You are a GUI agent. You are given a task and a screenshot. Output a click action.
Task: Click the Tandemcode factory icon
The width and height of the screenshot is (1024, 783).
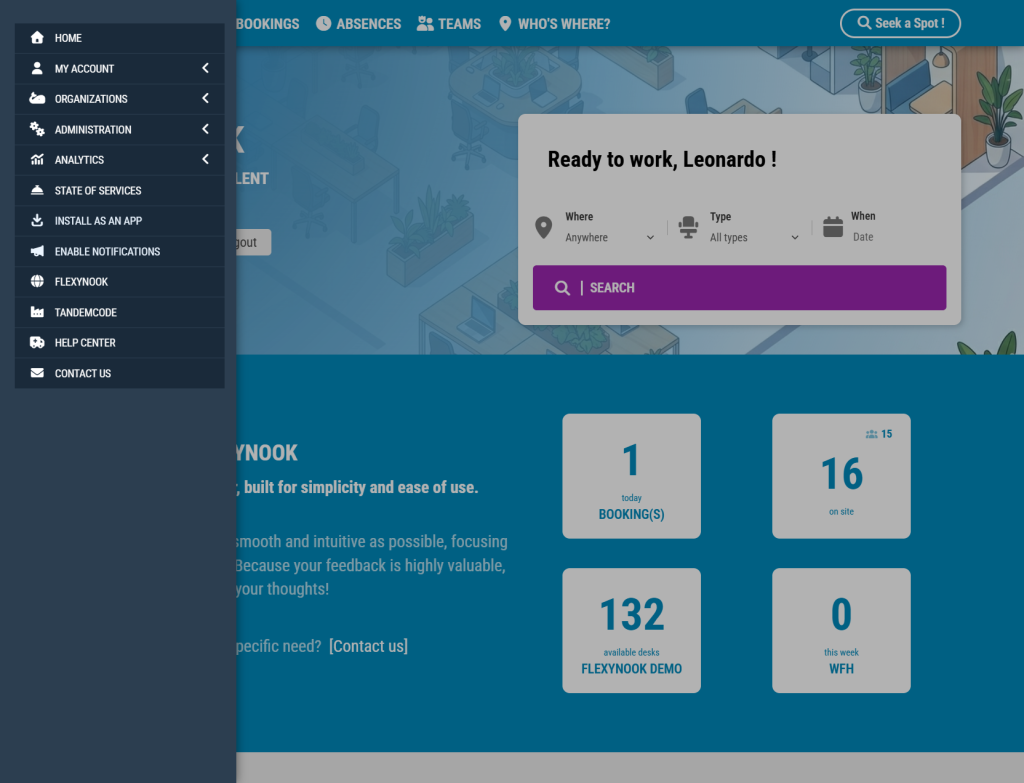(37, 312)
